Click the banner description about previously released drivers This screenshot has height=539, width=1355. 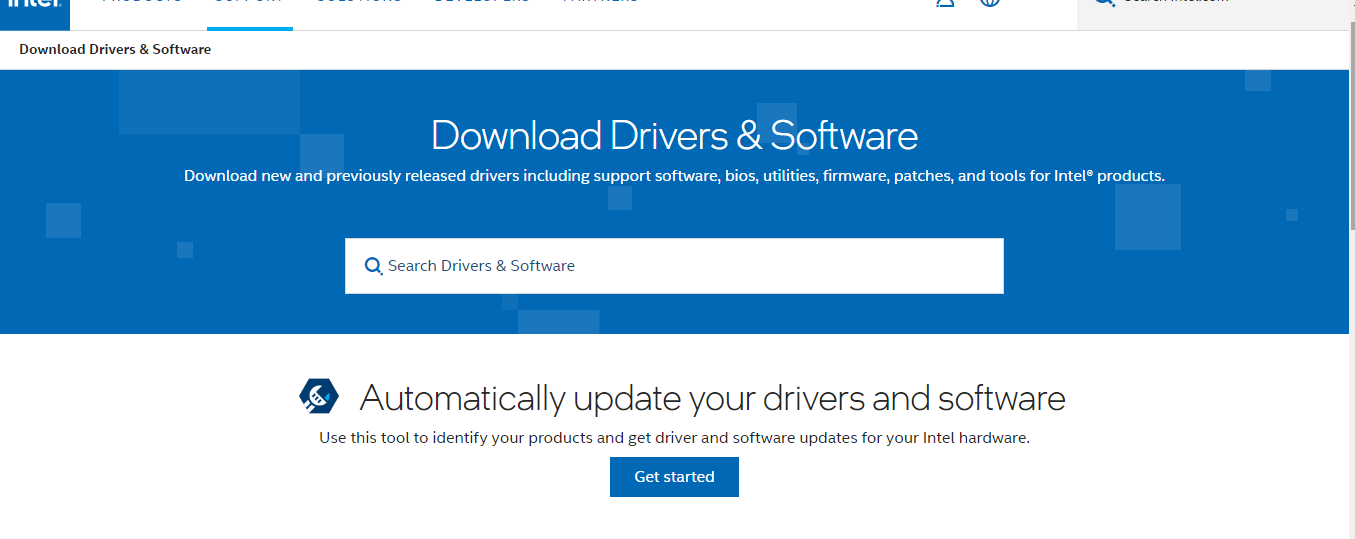674,176
